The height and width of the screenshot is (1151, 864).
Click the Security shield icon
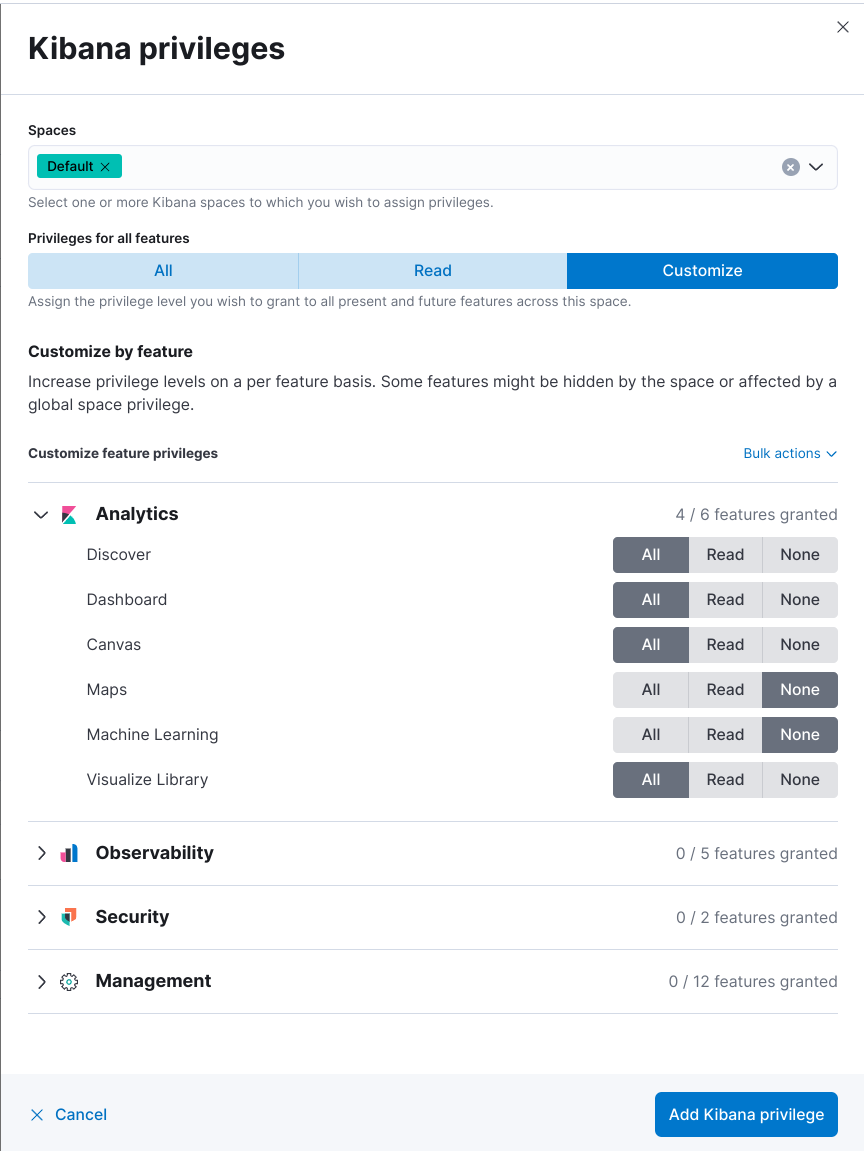[x=68, y=917]
